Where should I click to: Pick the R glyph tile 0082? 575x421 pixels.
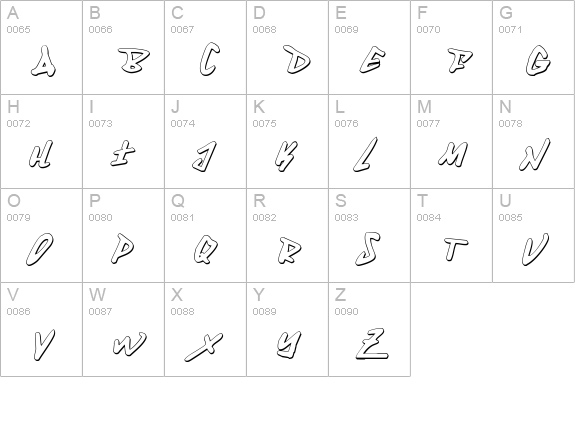tap(288, 235)
